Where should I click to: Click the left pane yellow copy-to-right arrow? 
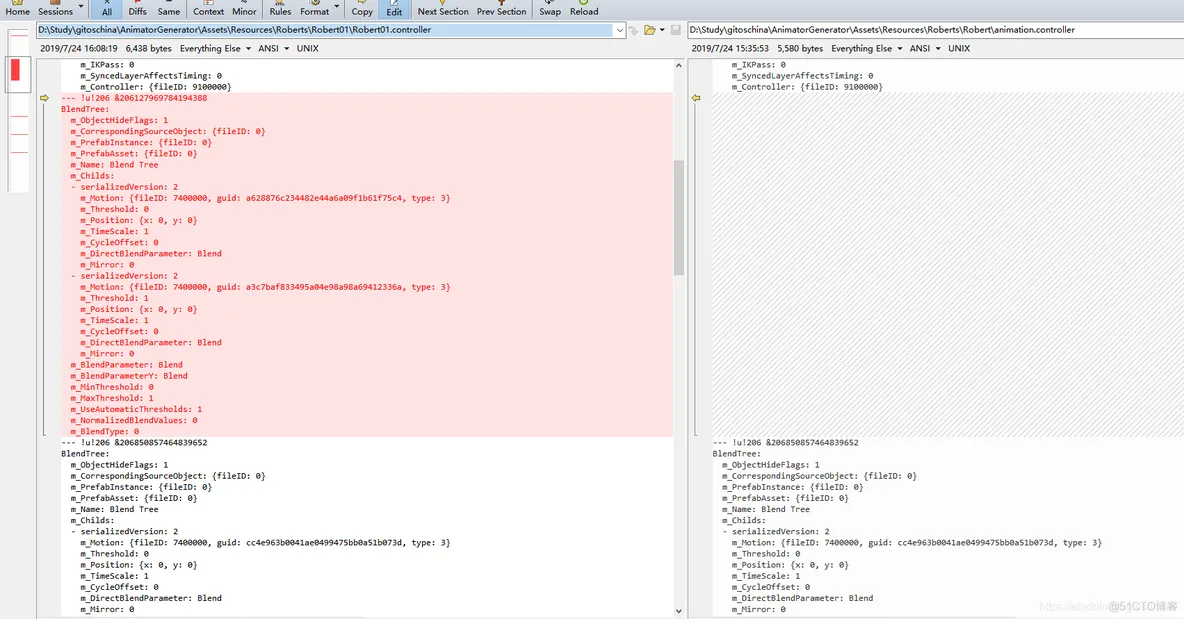pyautogui.click(x=45, y=98)
